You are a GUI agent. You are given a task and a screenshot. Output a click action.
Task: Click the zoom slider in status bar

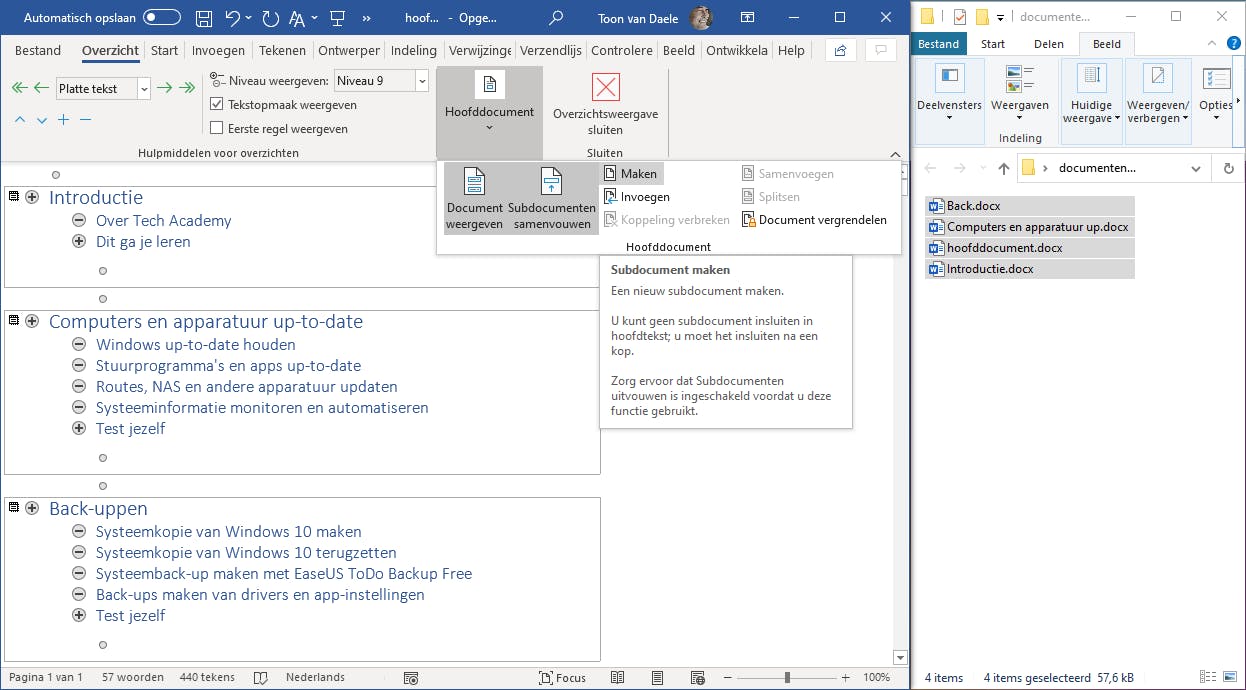click(x=787, y=678)
